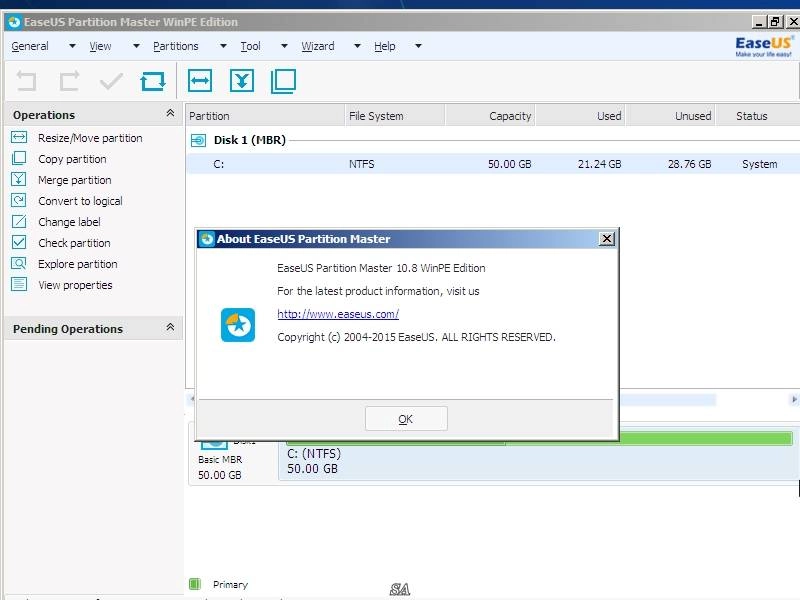Click the Disk 1 (MBR) disk icon
The width and height of the screenshot is (800, 600).
[198, 140]
